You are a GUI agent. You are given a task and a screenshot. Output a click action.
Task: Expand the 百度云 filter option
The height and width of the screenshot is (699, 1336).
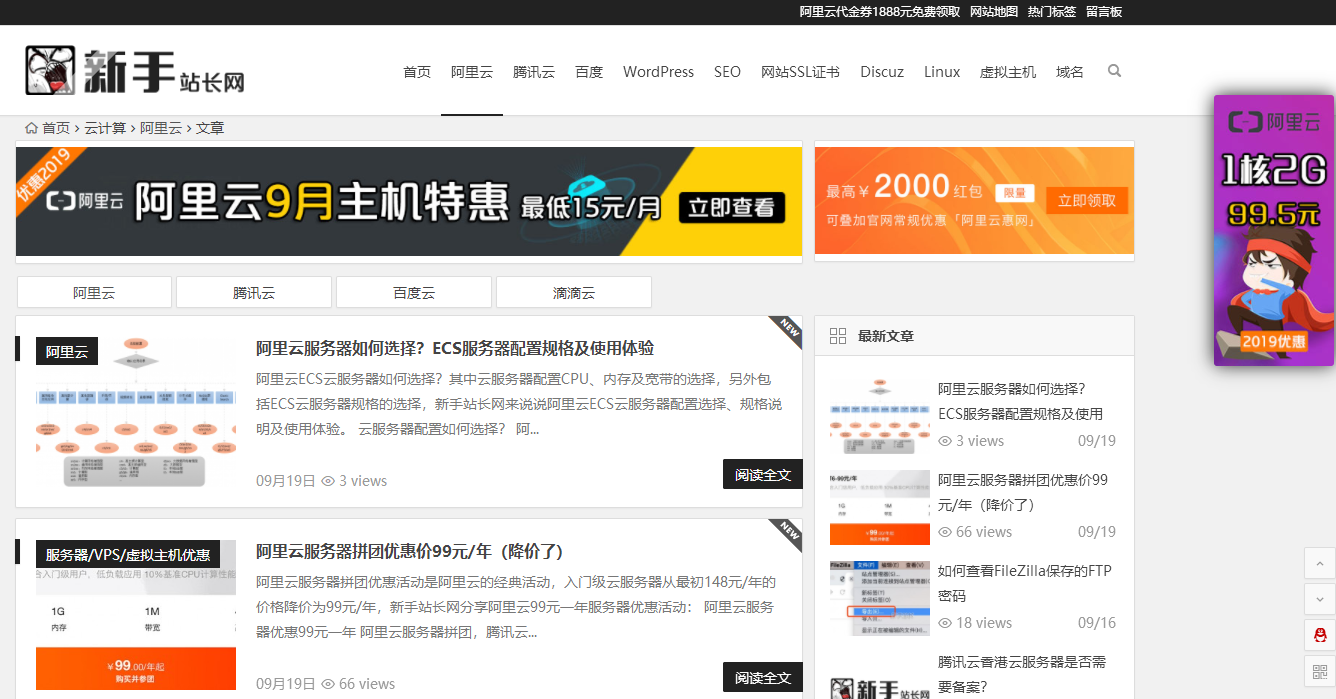[x=413, y=291]
